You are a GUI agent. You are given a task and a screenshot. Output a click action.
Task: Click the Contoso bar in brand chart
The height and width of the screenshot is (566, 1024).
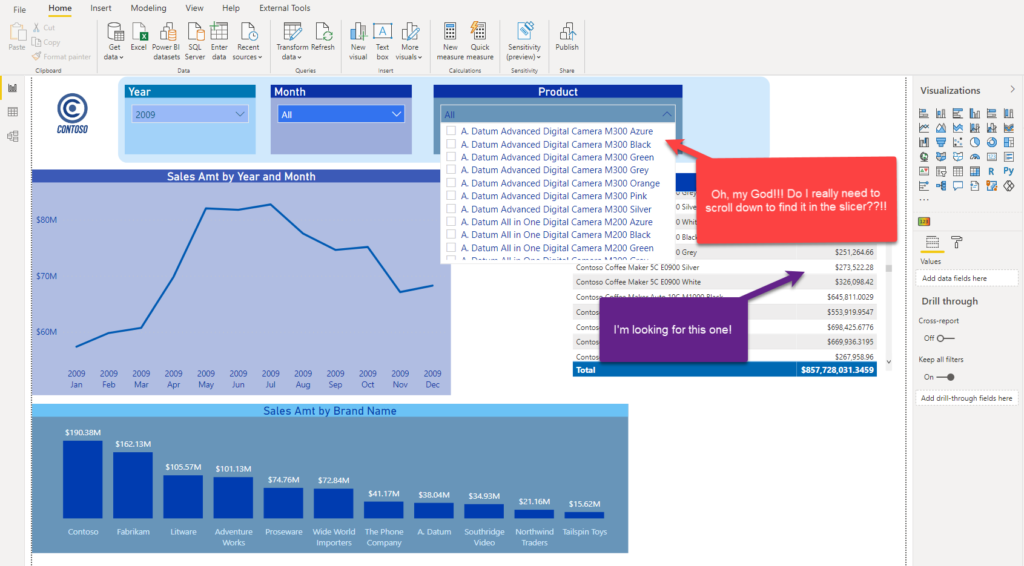pos(83,479)
